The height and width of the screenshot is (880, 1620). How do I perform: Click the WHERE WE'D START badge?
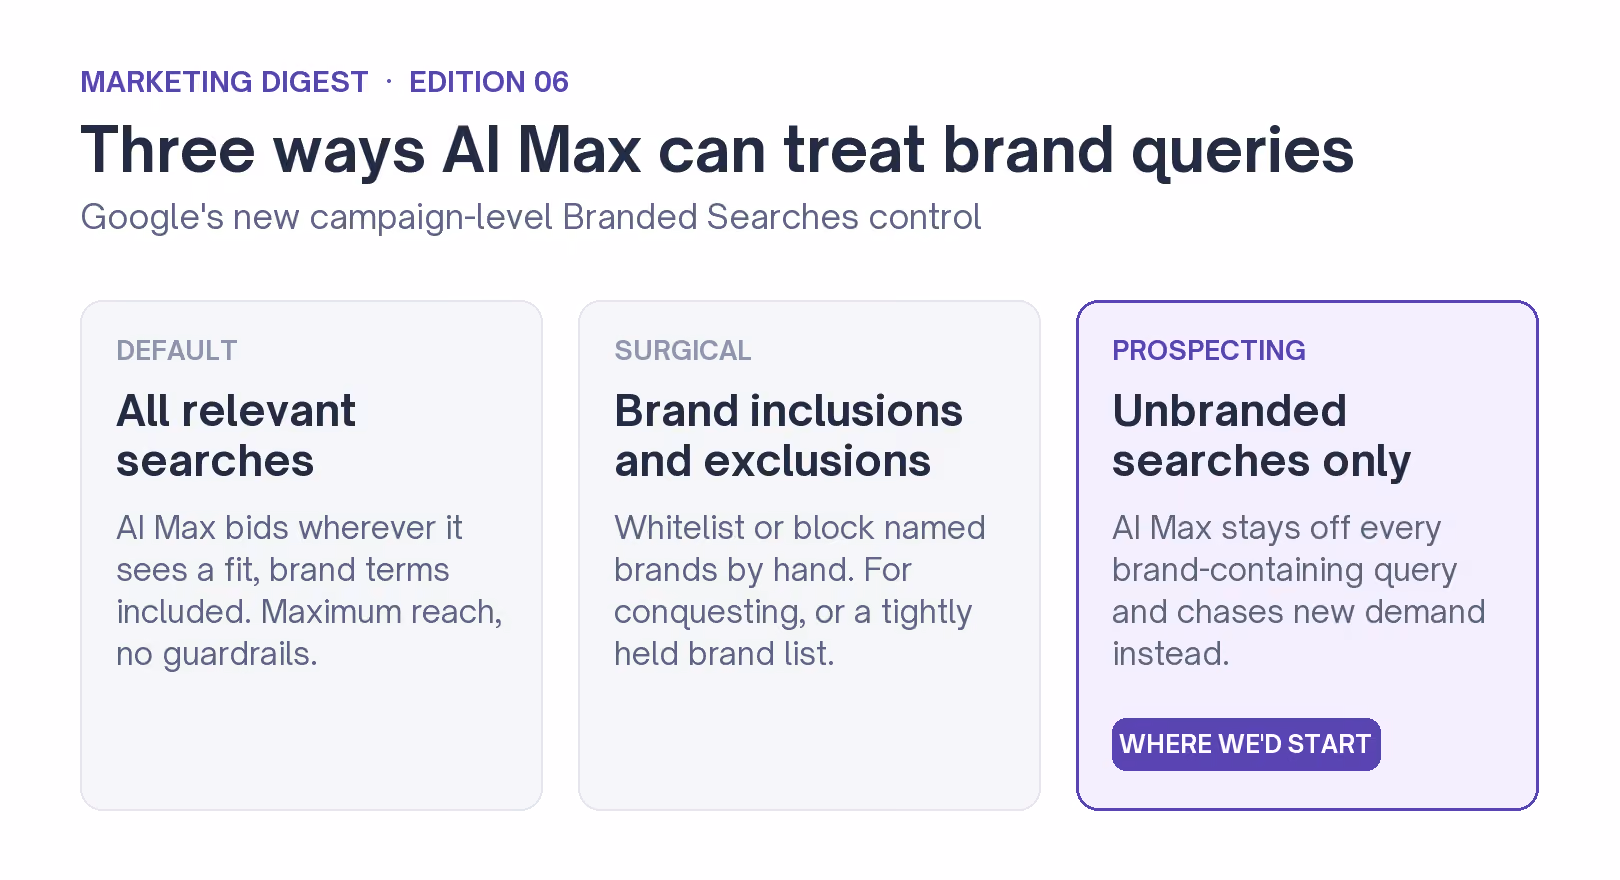pyautogui.click(x=1246, y=744)
